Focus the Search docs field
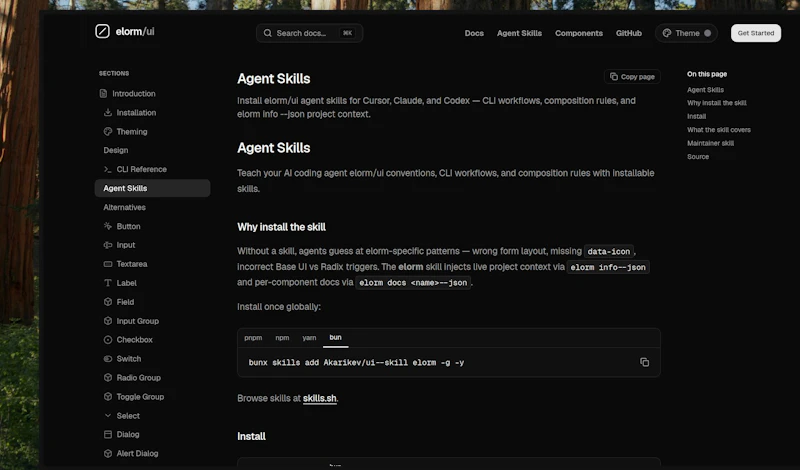 point(309,33)
